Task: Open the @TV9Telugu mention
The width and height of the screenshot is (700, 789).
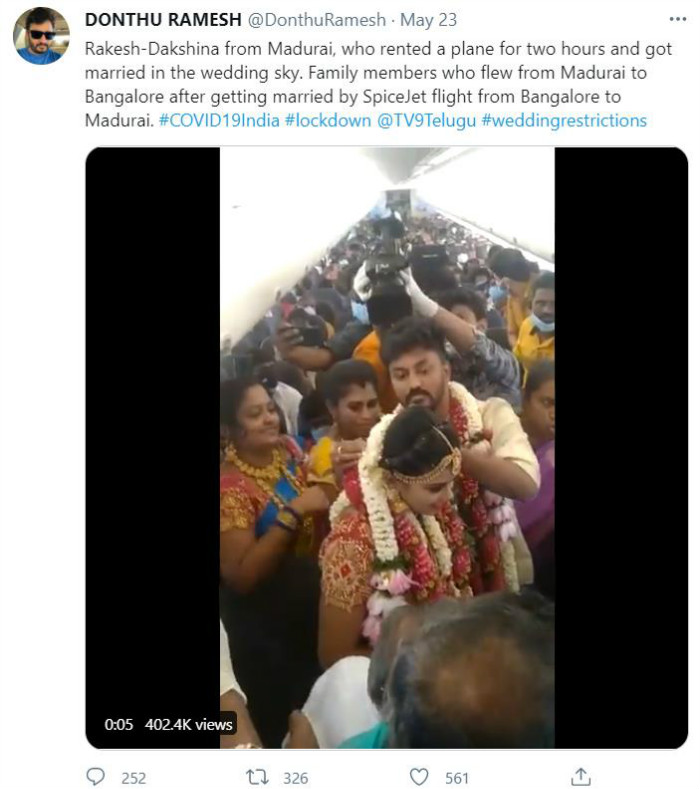Action: pyautogui.click(x=426, y=120)
